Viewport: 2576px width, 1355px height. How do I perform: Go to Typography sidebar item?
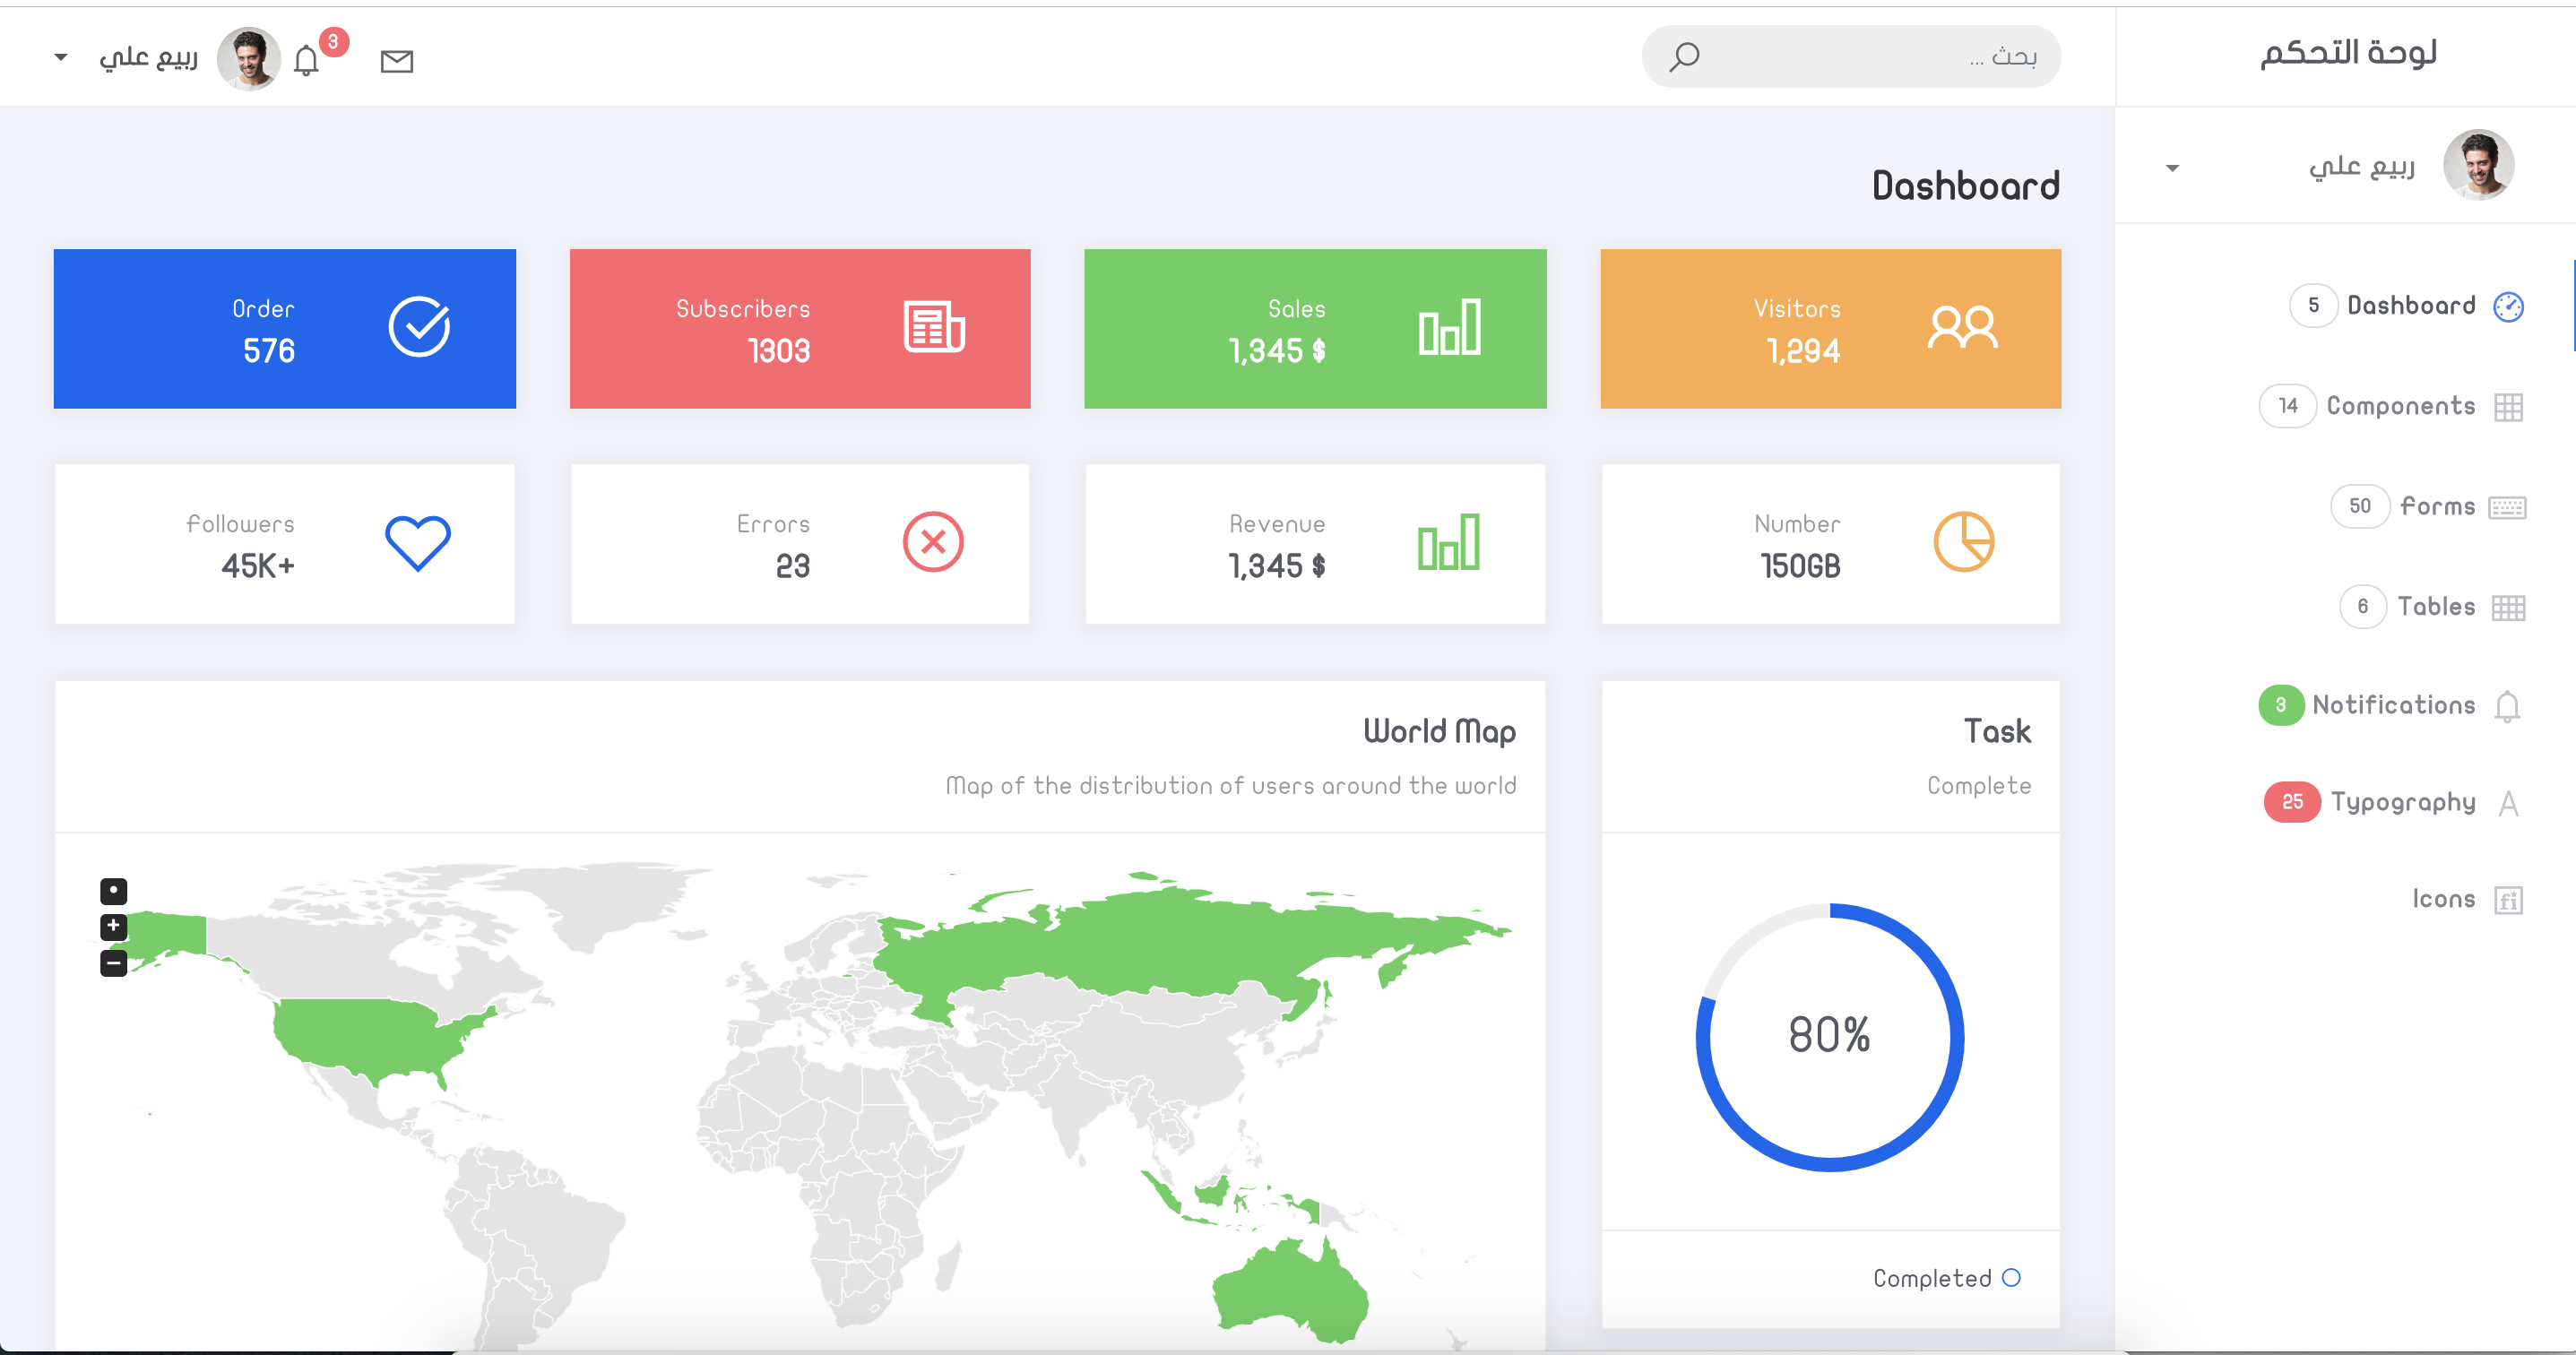(x=2402, y=802)
